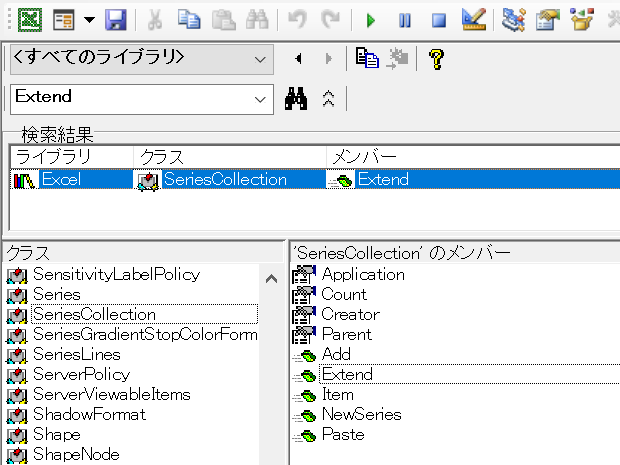The image size is (620, 465).
Task: Click the Save icon in toolbar
Action: 115,19
